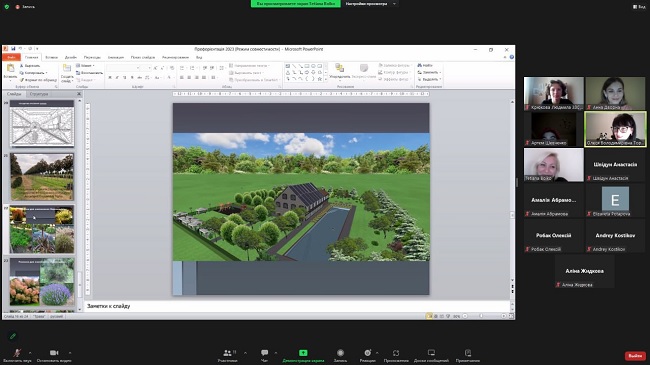Open the Zoom Chat panel

click(264, 353)
